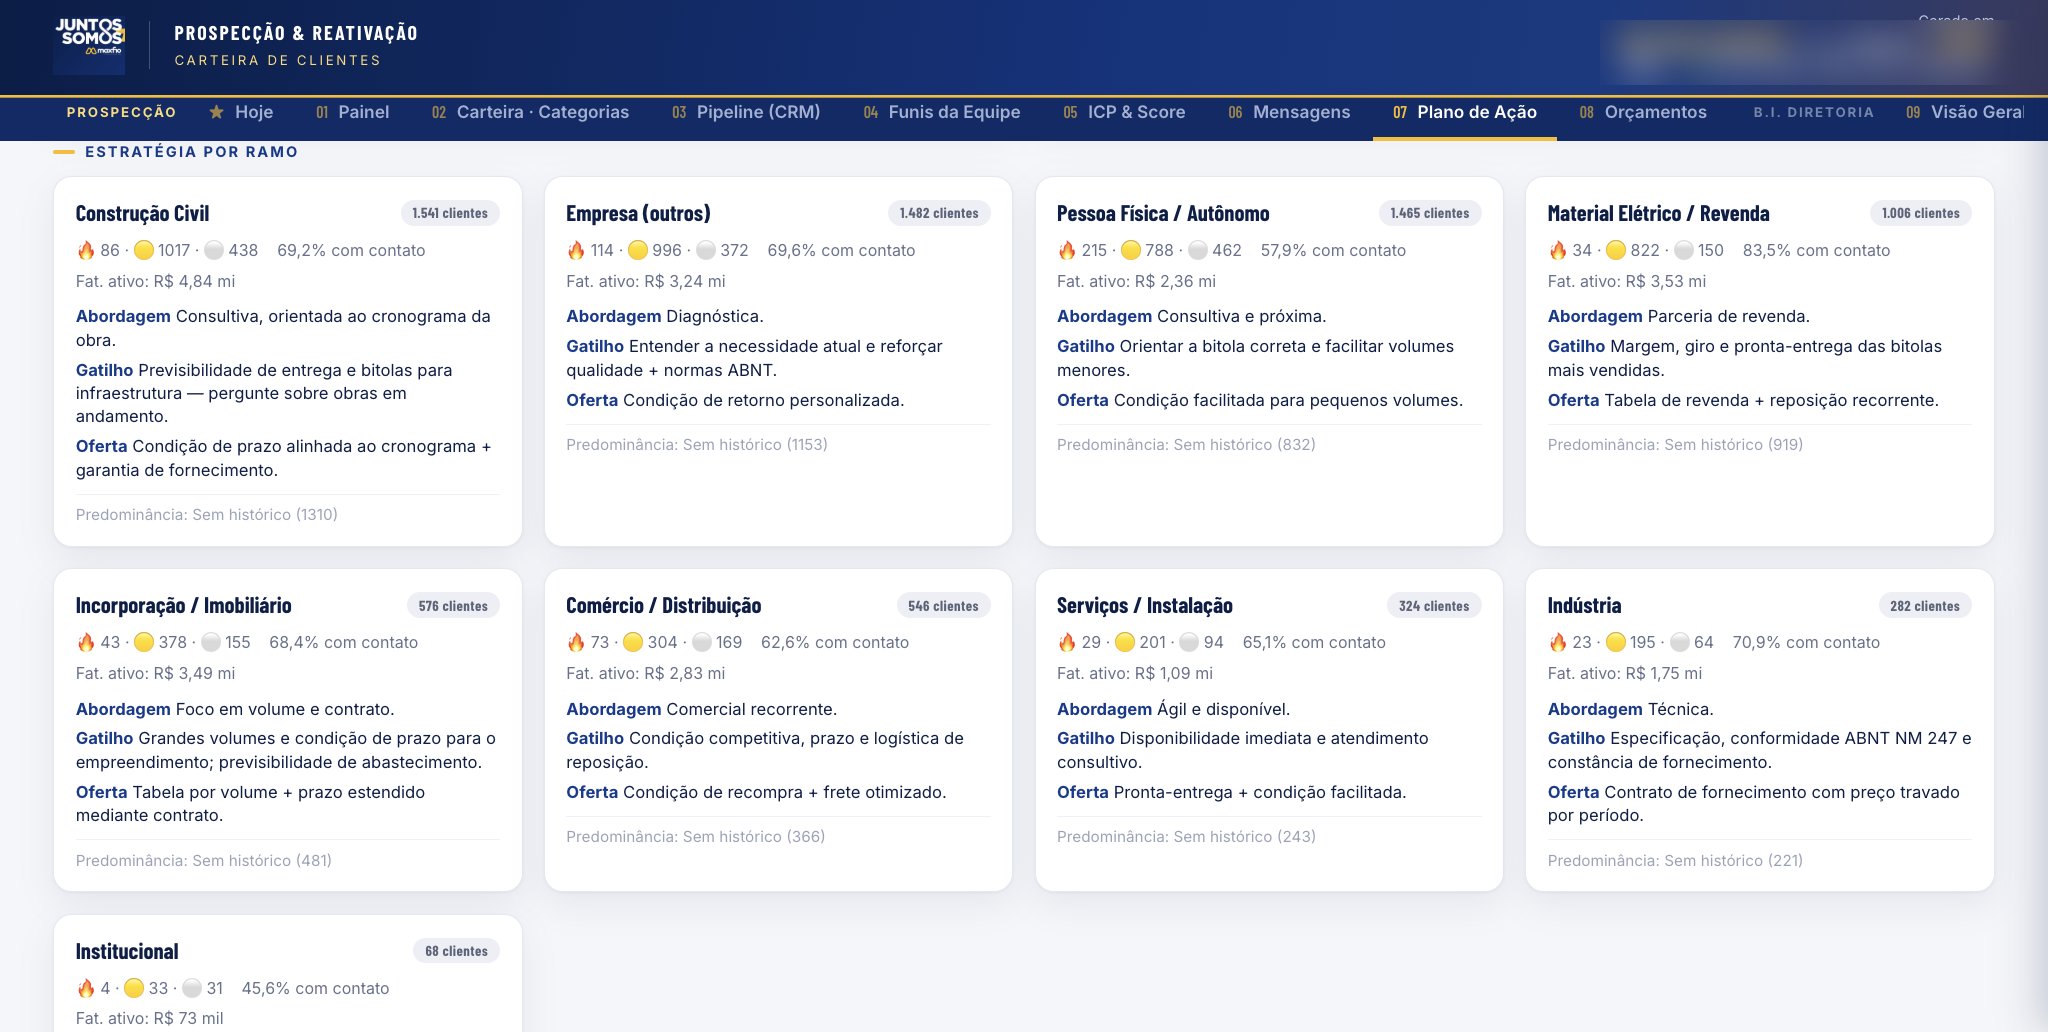Click the fire icon in Material Elétrico card
The image size is (2048, 1032).
pyautogui.click(x=1558, y=250)
